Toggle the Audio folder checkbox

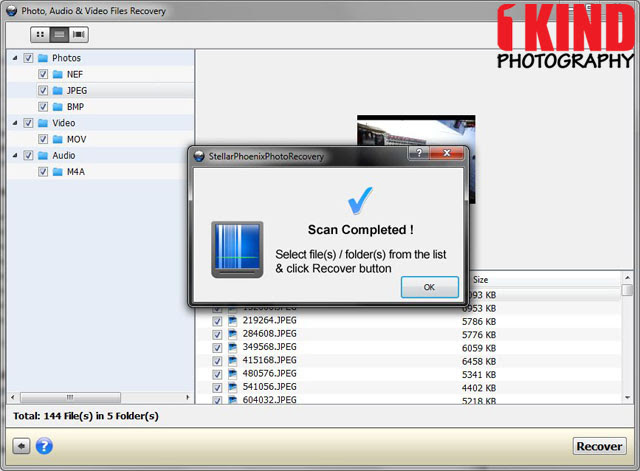pos(28,156)
